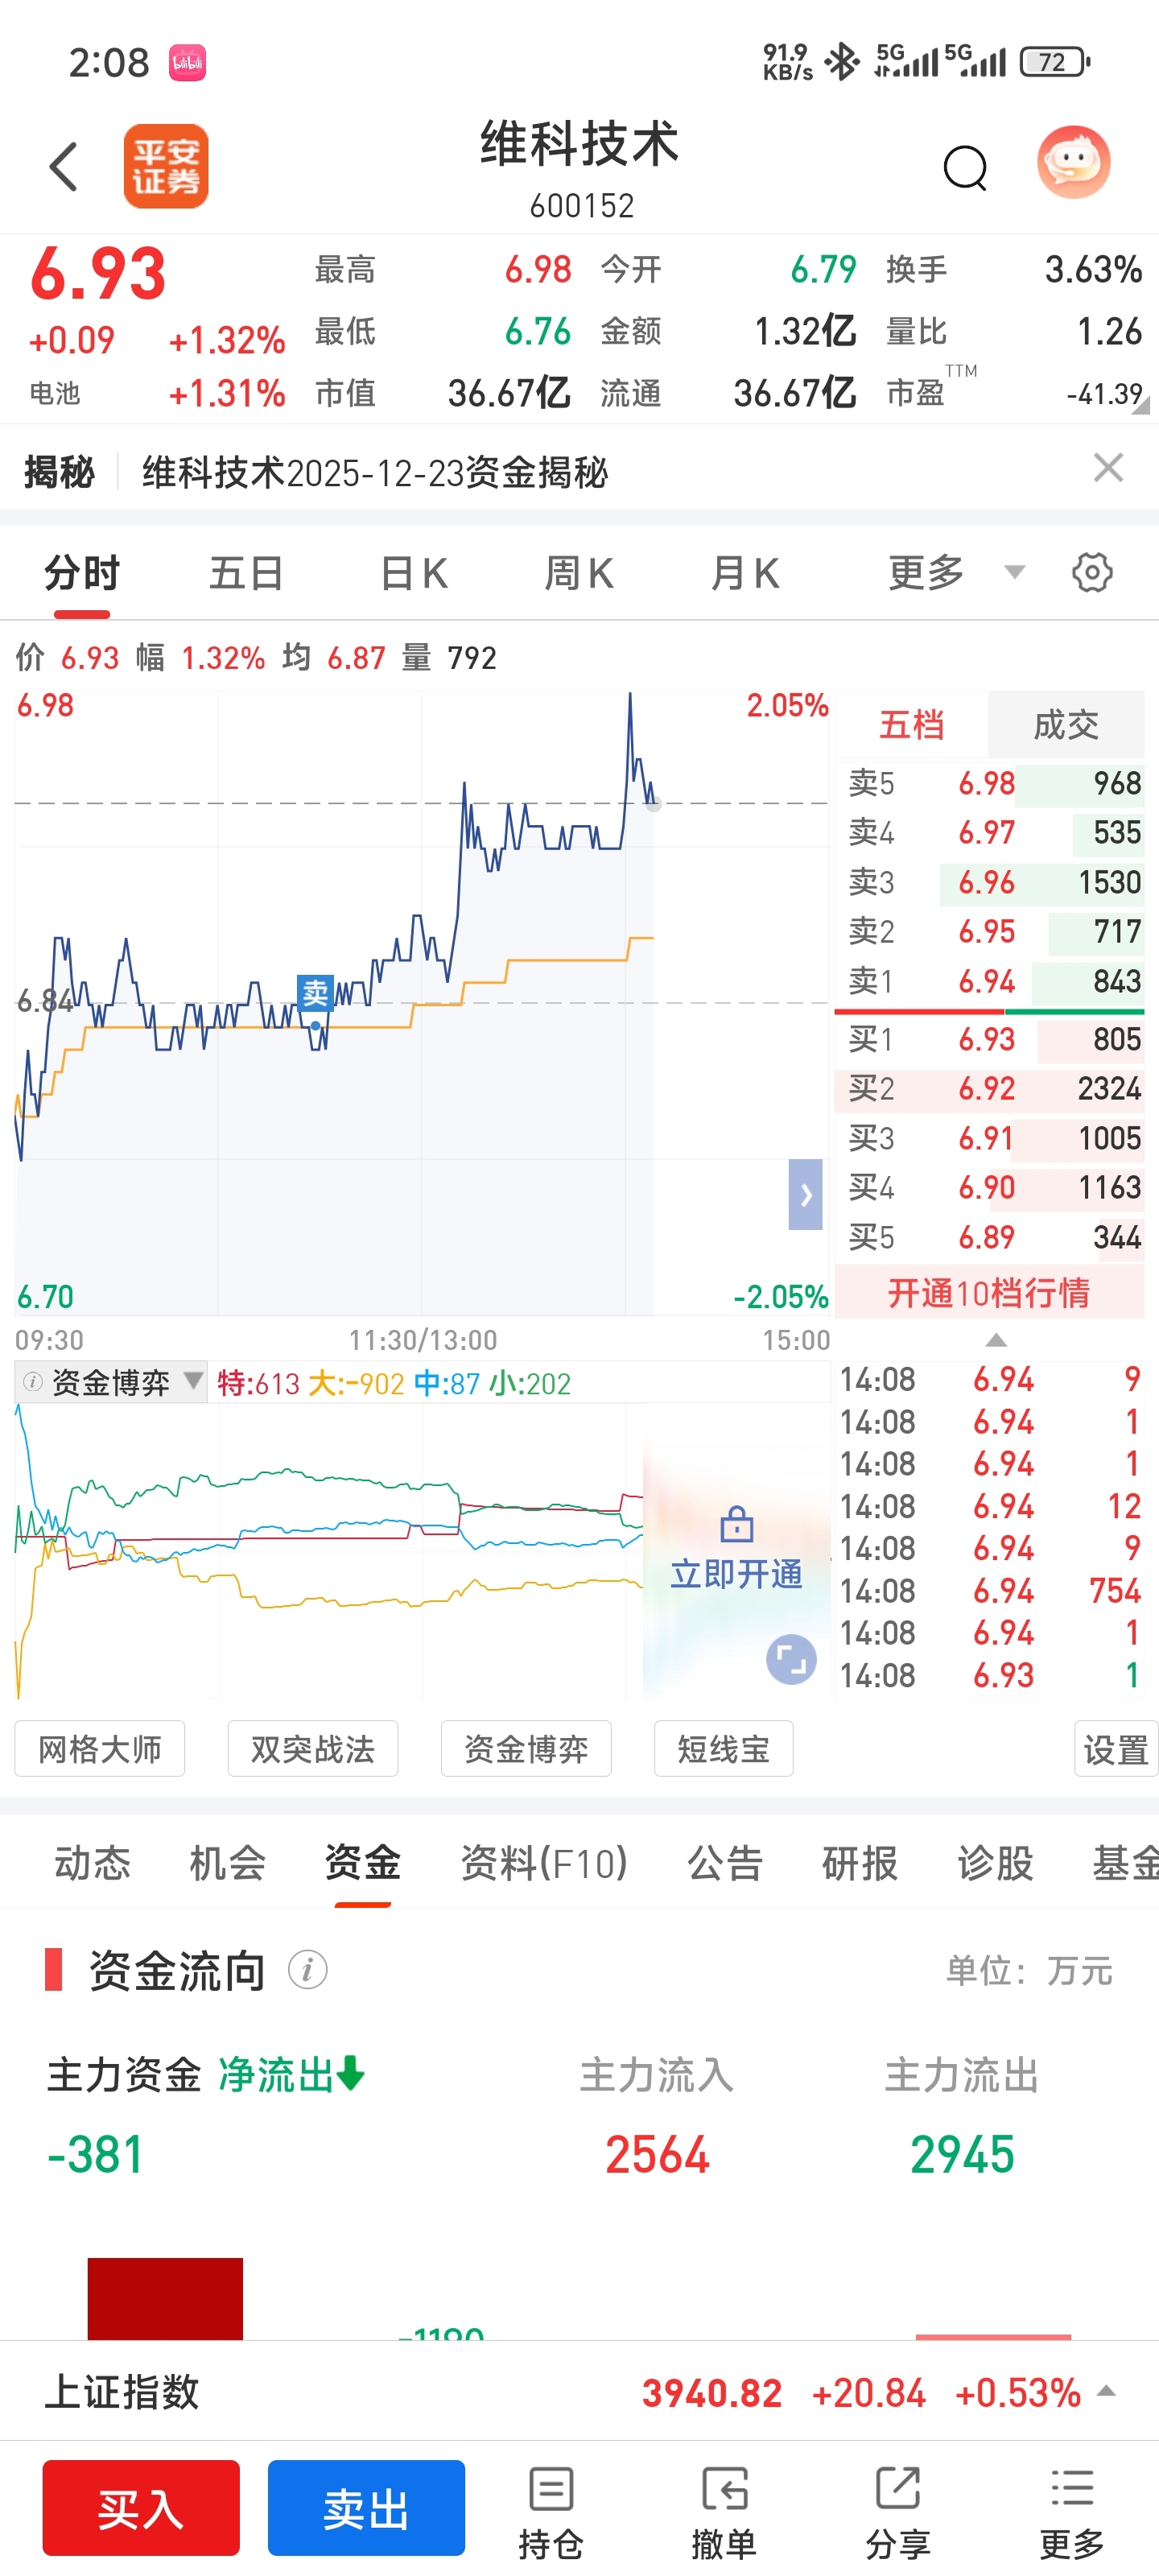Tap 开通10档行情 link
Viewport: 1159px width, 2576px height.
click(989, 1292)
